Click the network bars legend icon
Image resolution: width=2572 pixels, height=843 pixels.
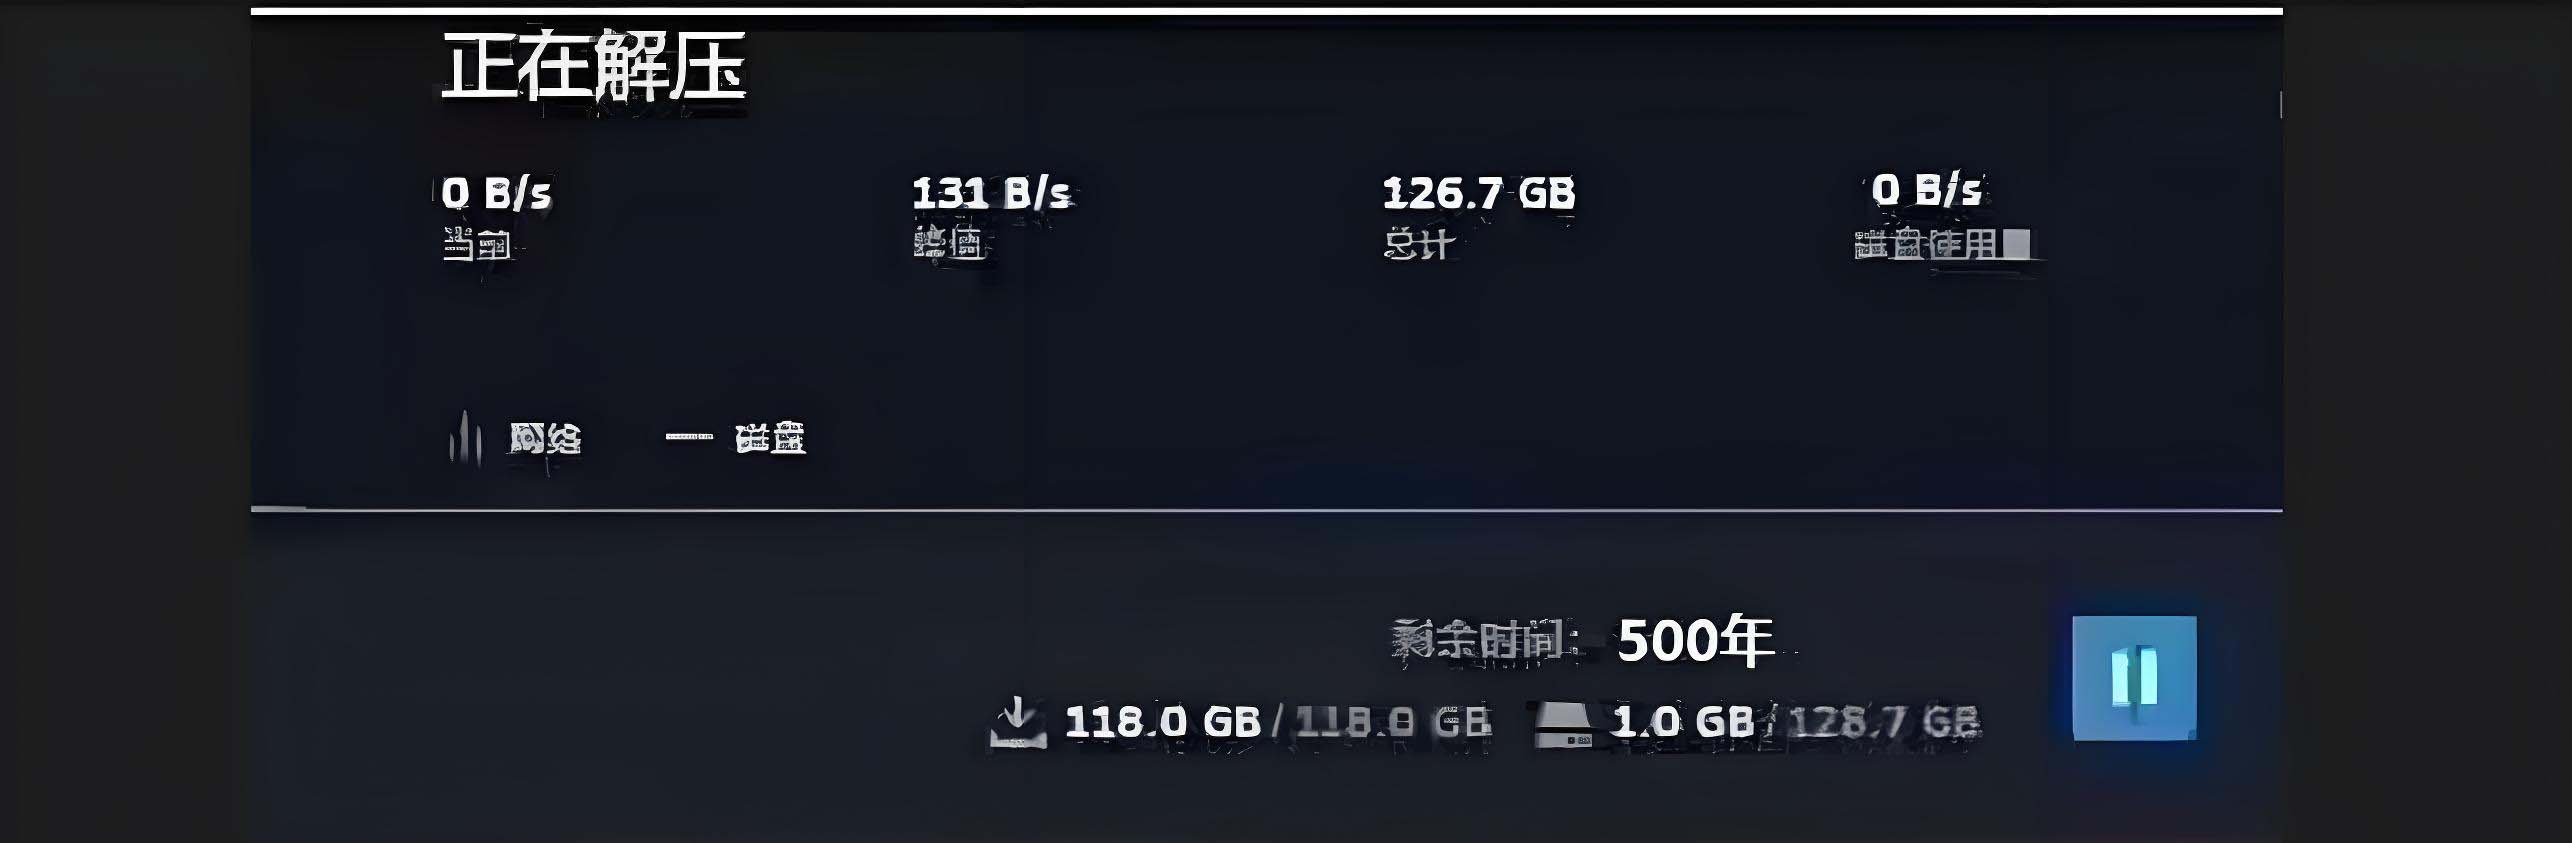click(x=465, y=438)
